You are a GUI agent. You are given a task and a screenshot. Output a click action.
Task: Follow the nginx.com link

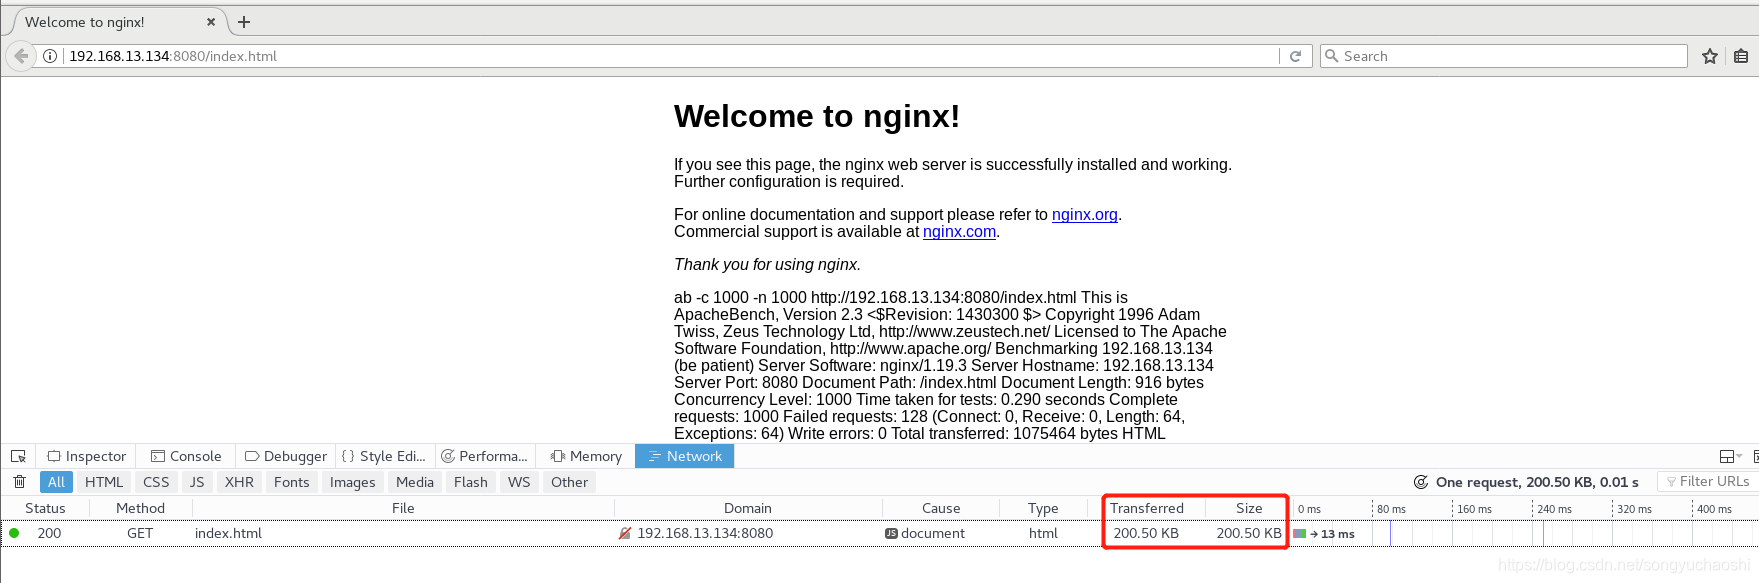point(959,232)
